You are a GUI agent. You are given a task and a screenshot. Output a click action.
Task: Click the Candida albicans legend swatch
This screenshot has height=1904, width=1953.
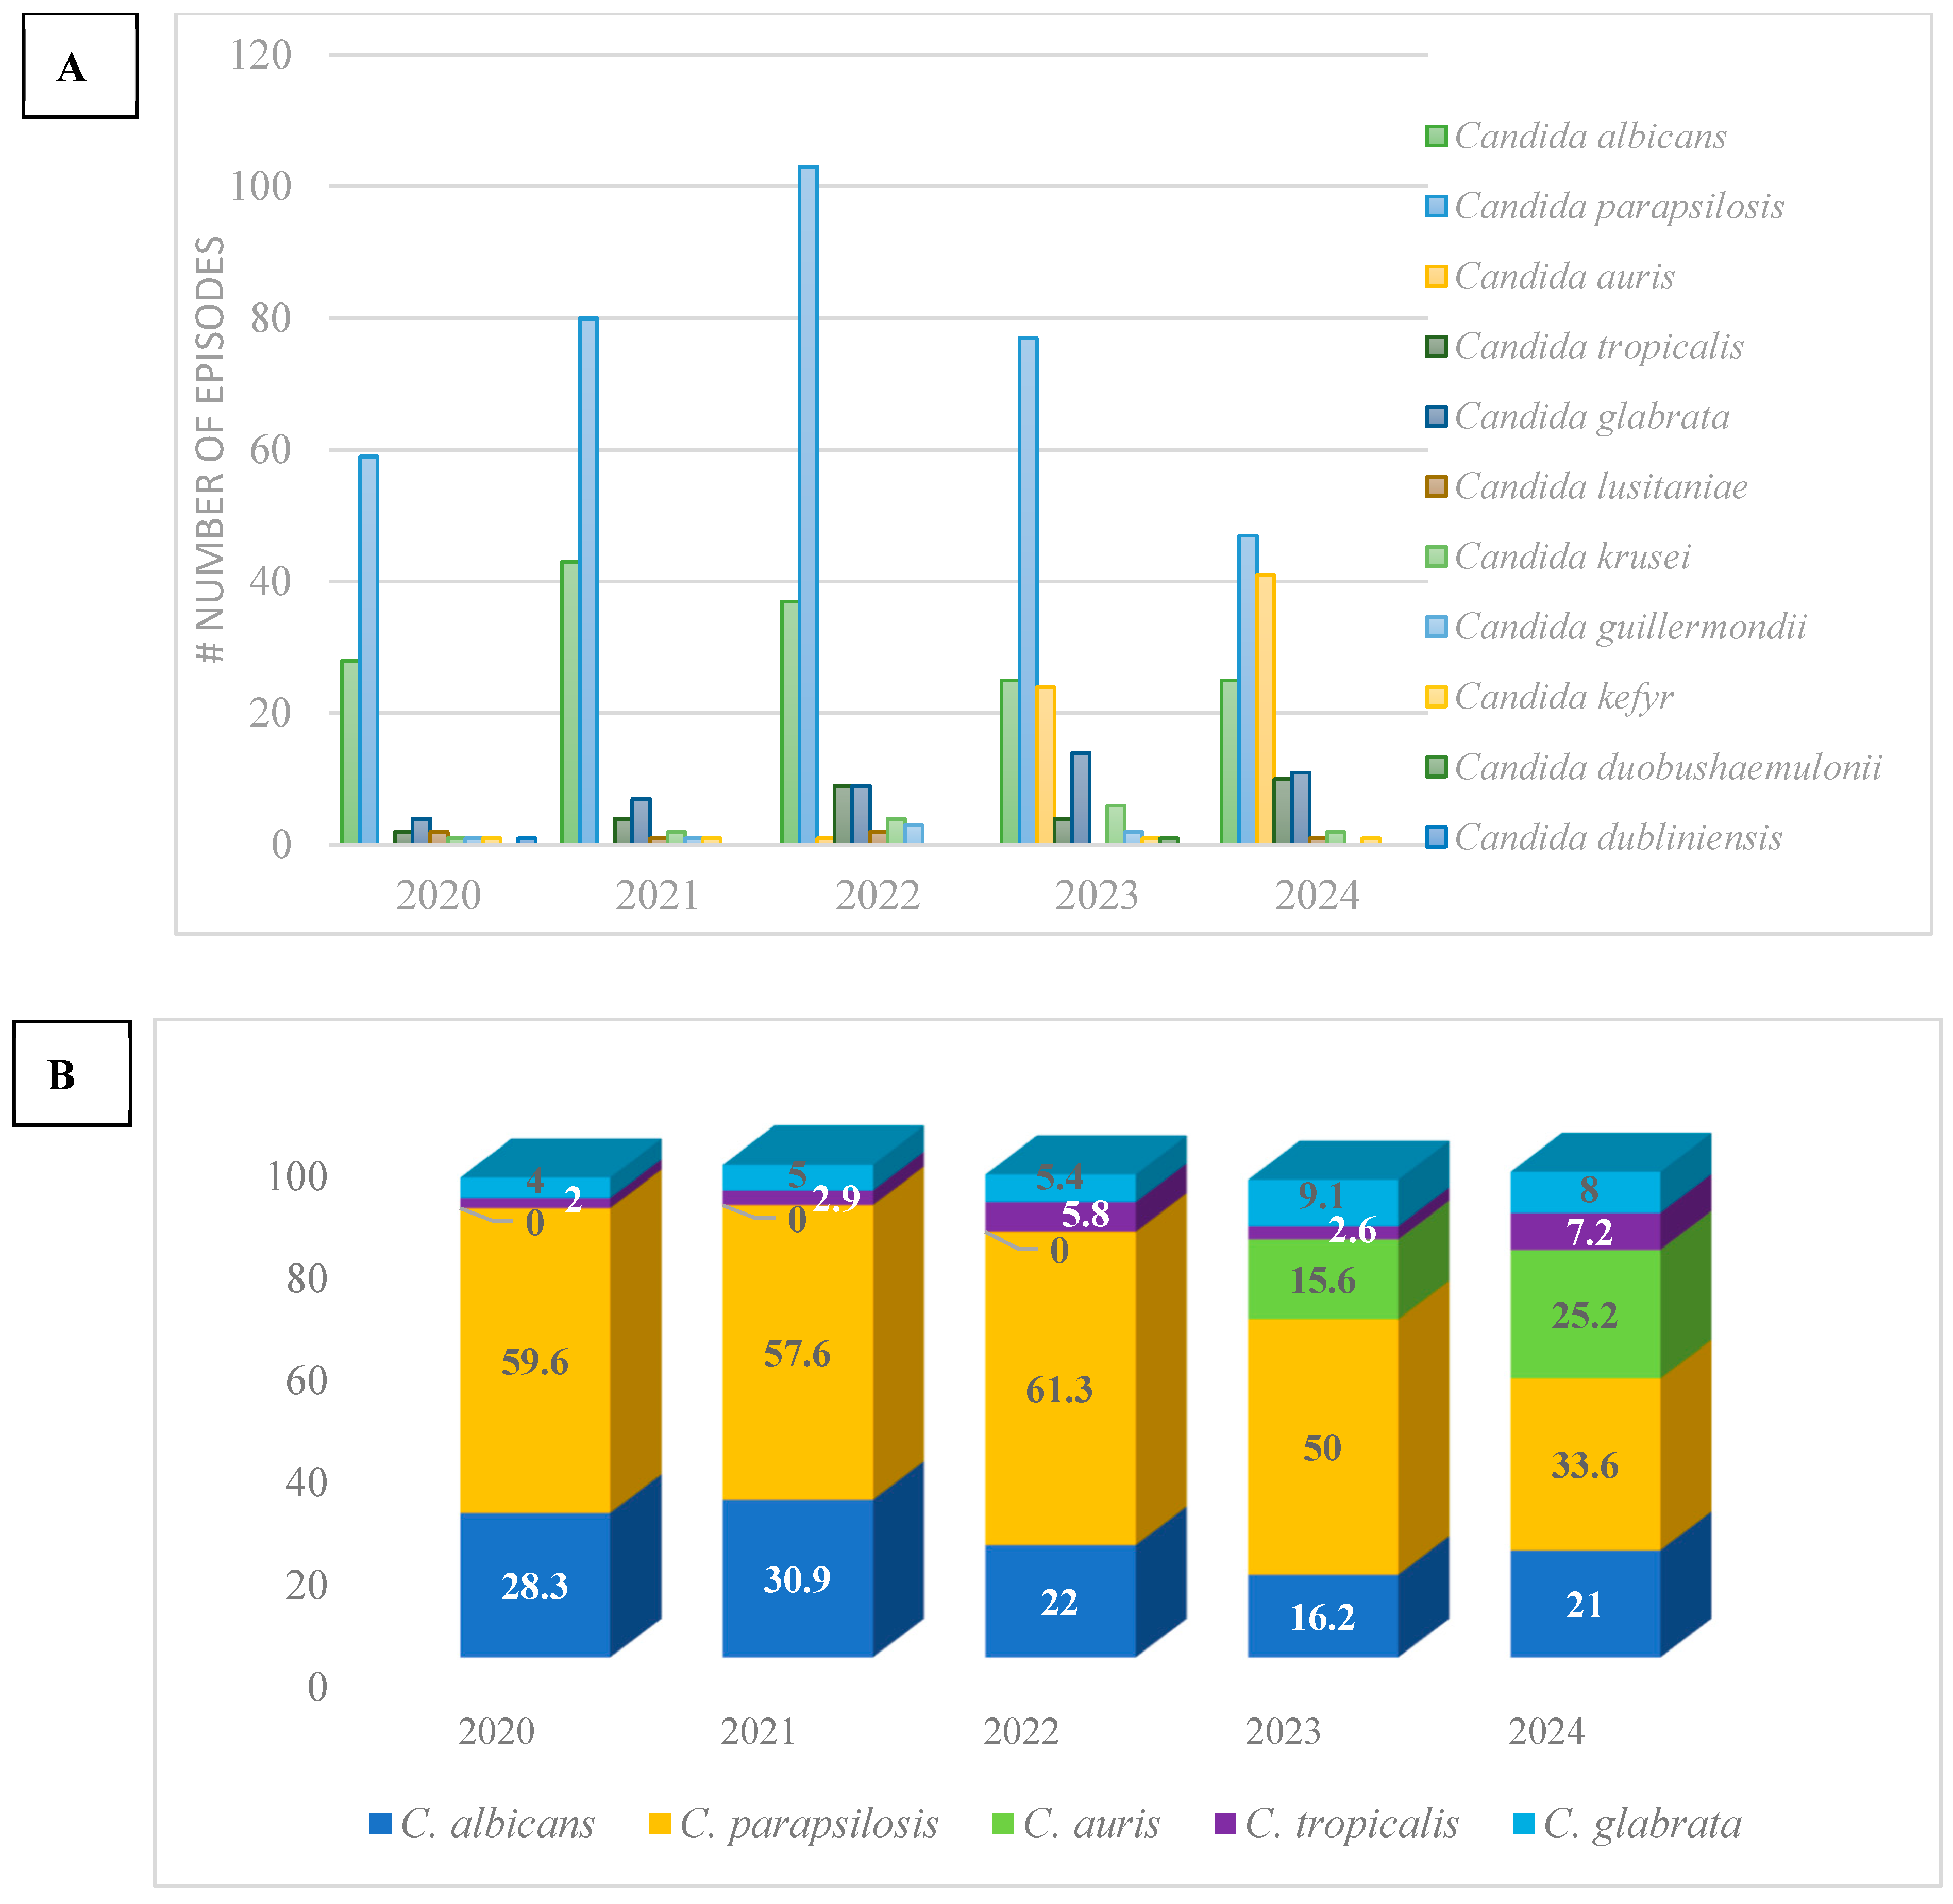point(1435,136)
